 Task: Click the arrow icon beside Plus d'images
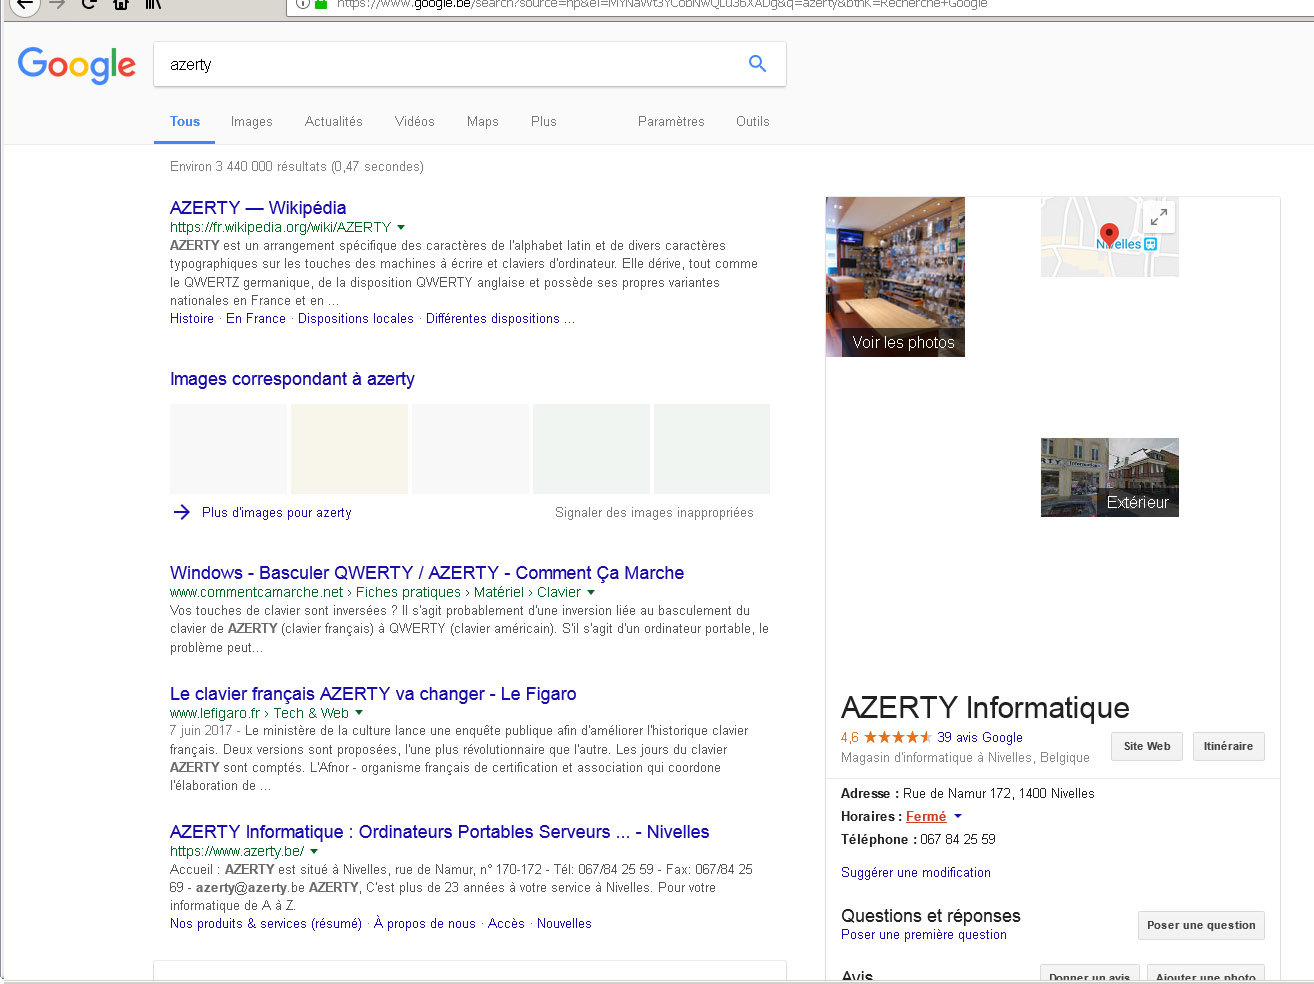[181, 512]
